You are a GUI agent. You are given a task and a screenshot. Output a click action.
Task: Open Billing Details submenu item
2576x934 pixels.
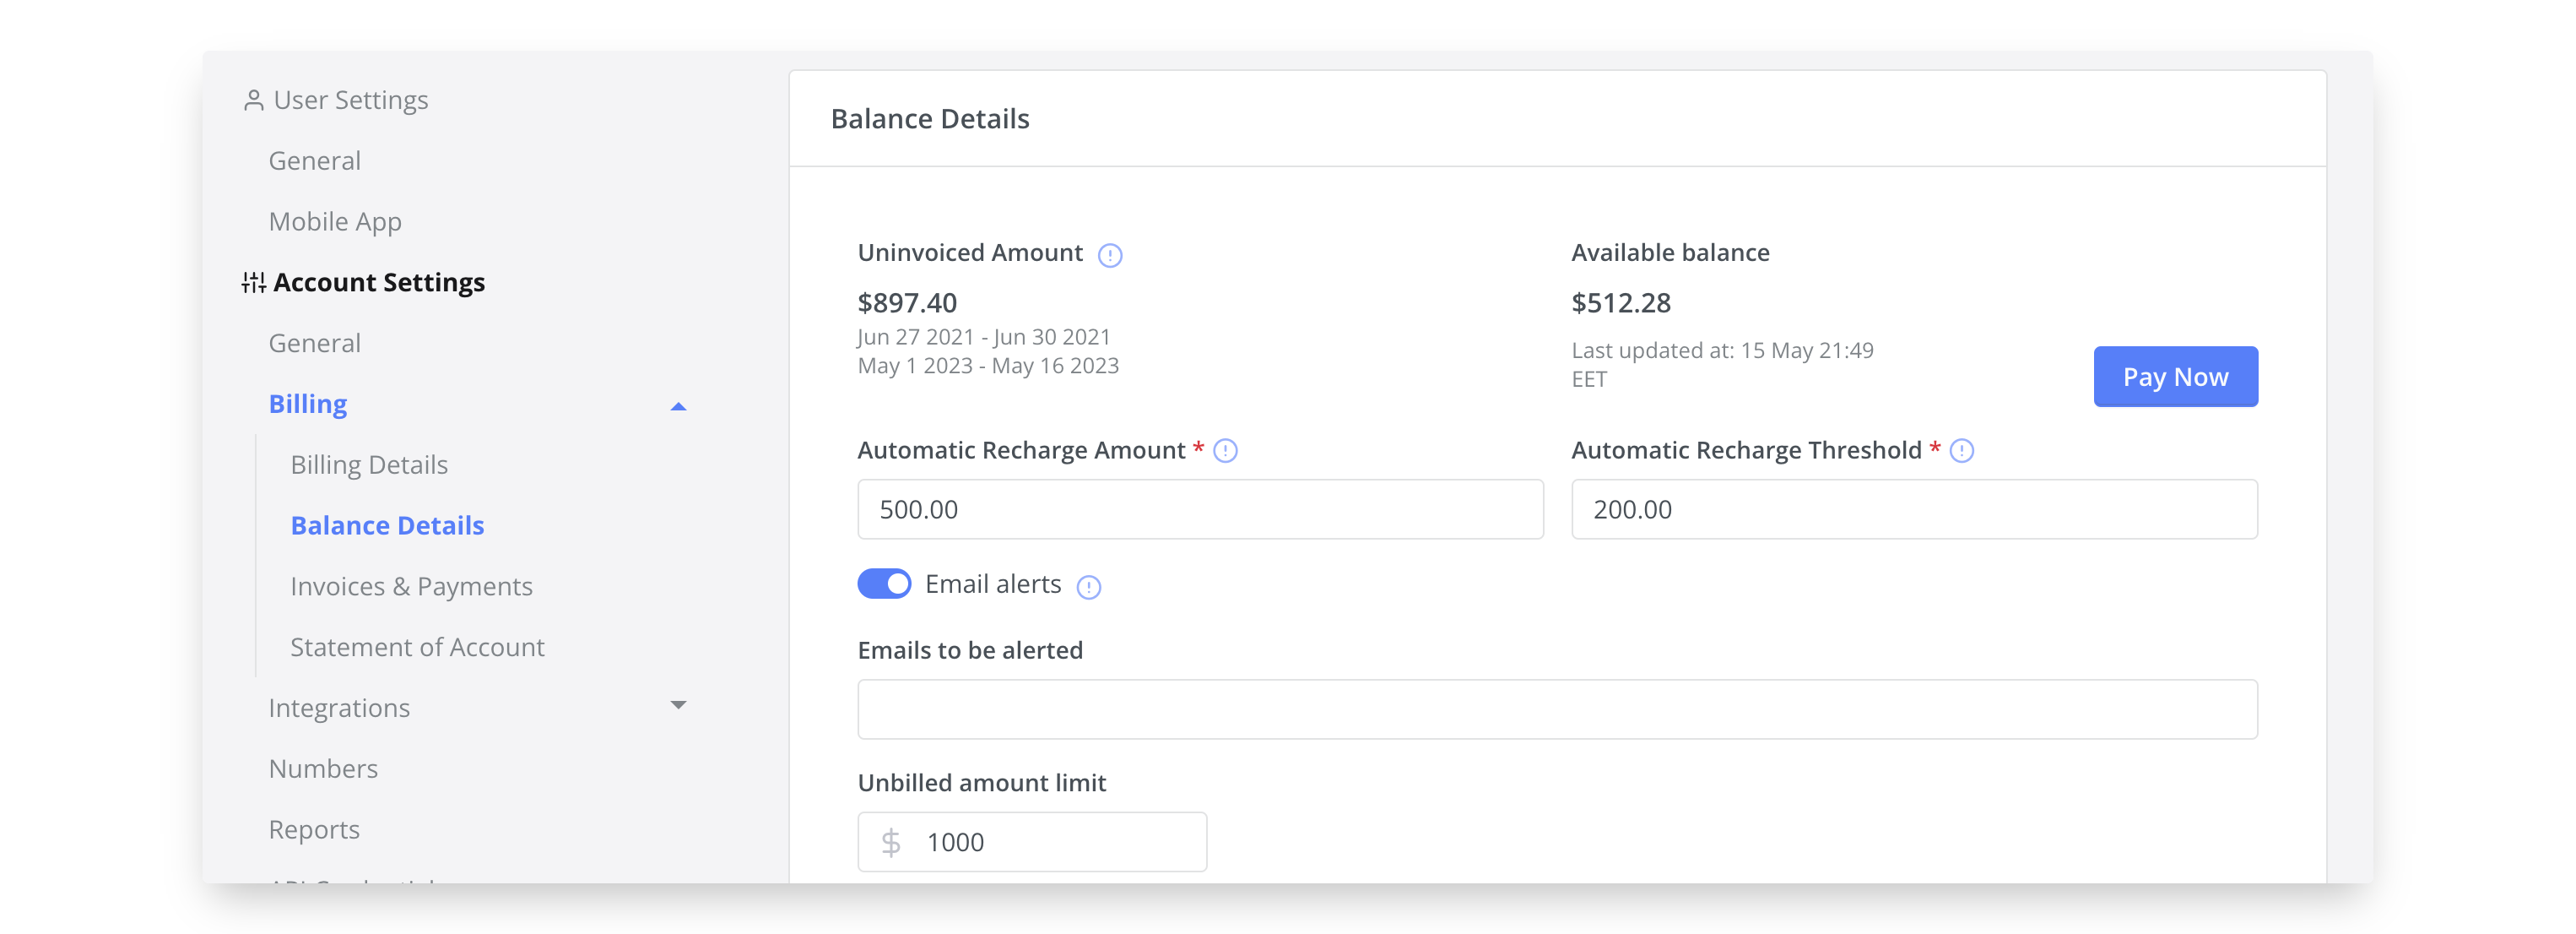[369, 465]
